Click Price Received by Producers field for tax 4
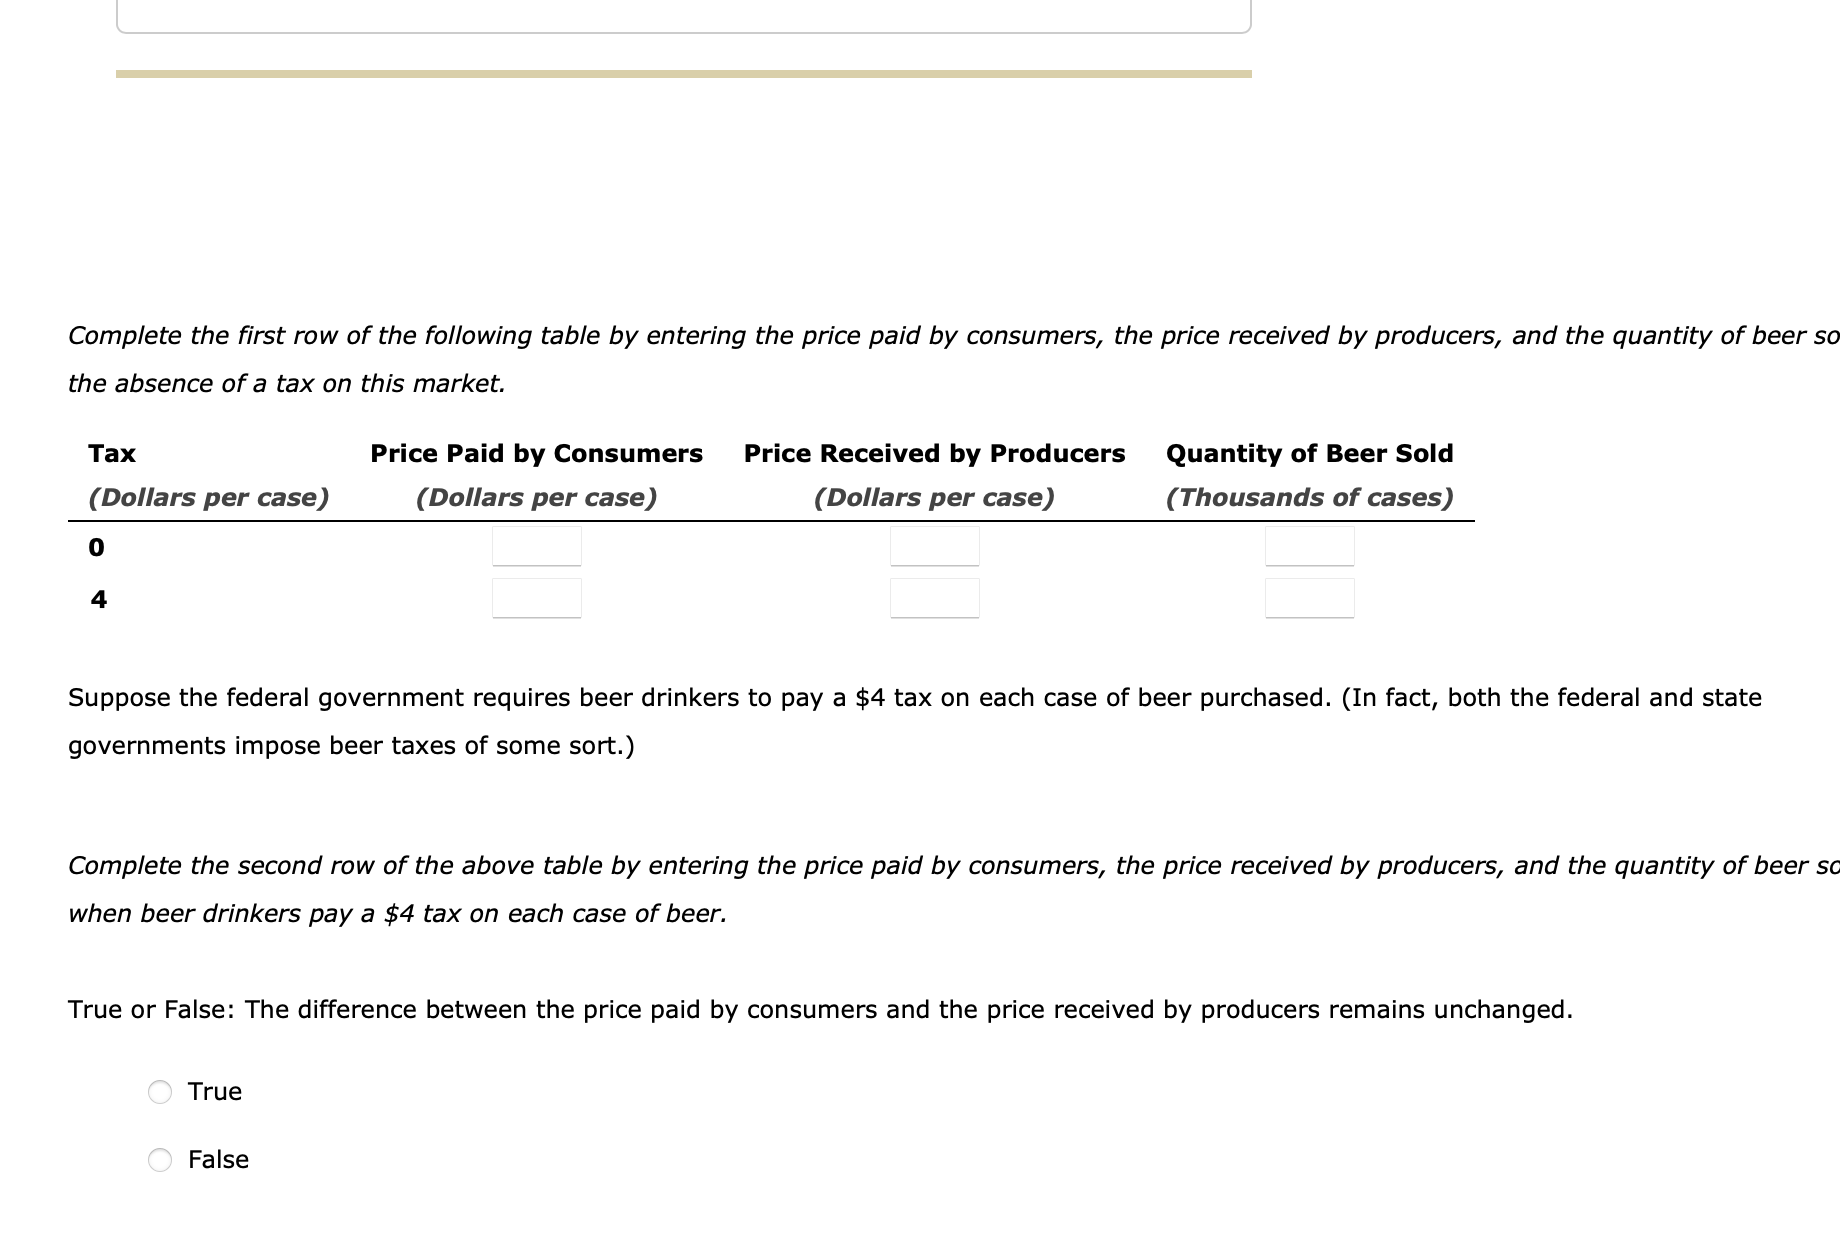 [933, 598]
